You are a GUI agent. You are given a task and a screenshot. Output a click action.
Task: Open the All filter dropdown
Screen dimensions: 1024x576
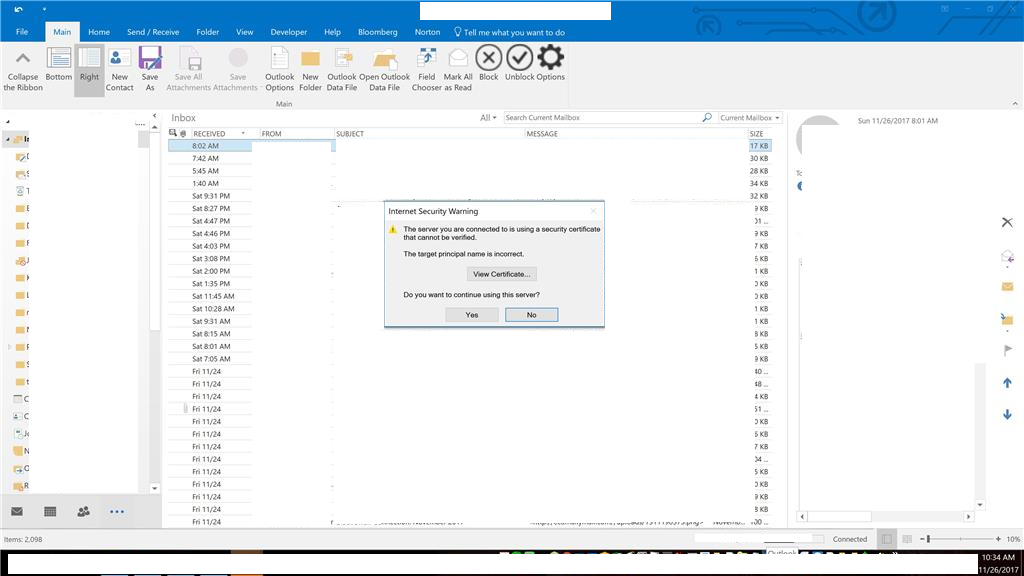pos(488,118)
